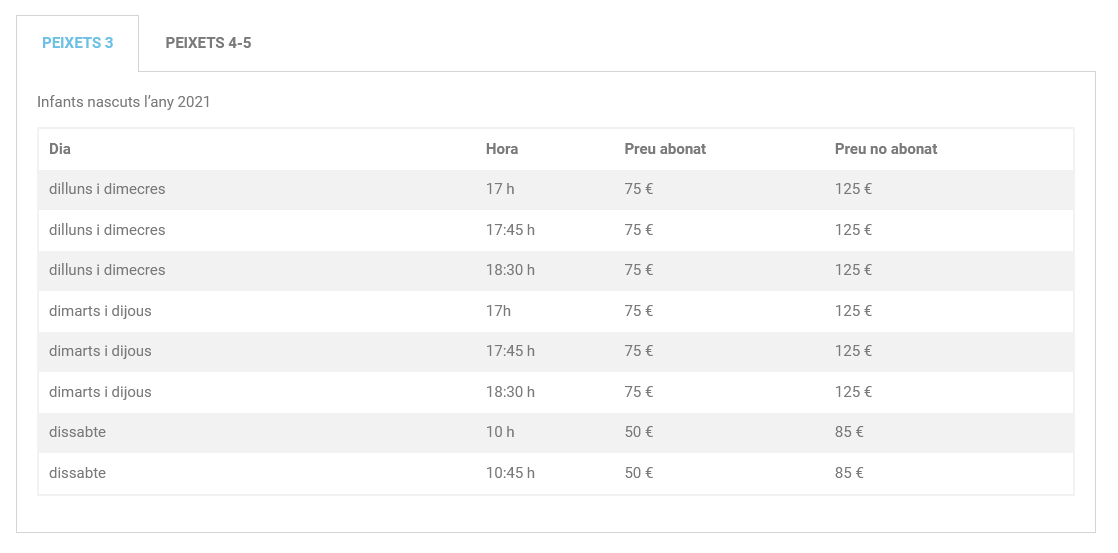
Task: Click the Hora column header
Action: tap(502, 149)
